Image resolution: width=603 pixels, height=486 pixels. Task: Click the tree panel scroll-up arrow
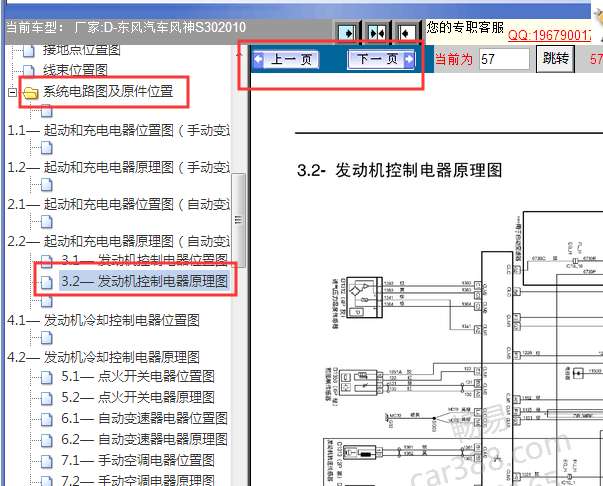point(239,55)
